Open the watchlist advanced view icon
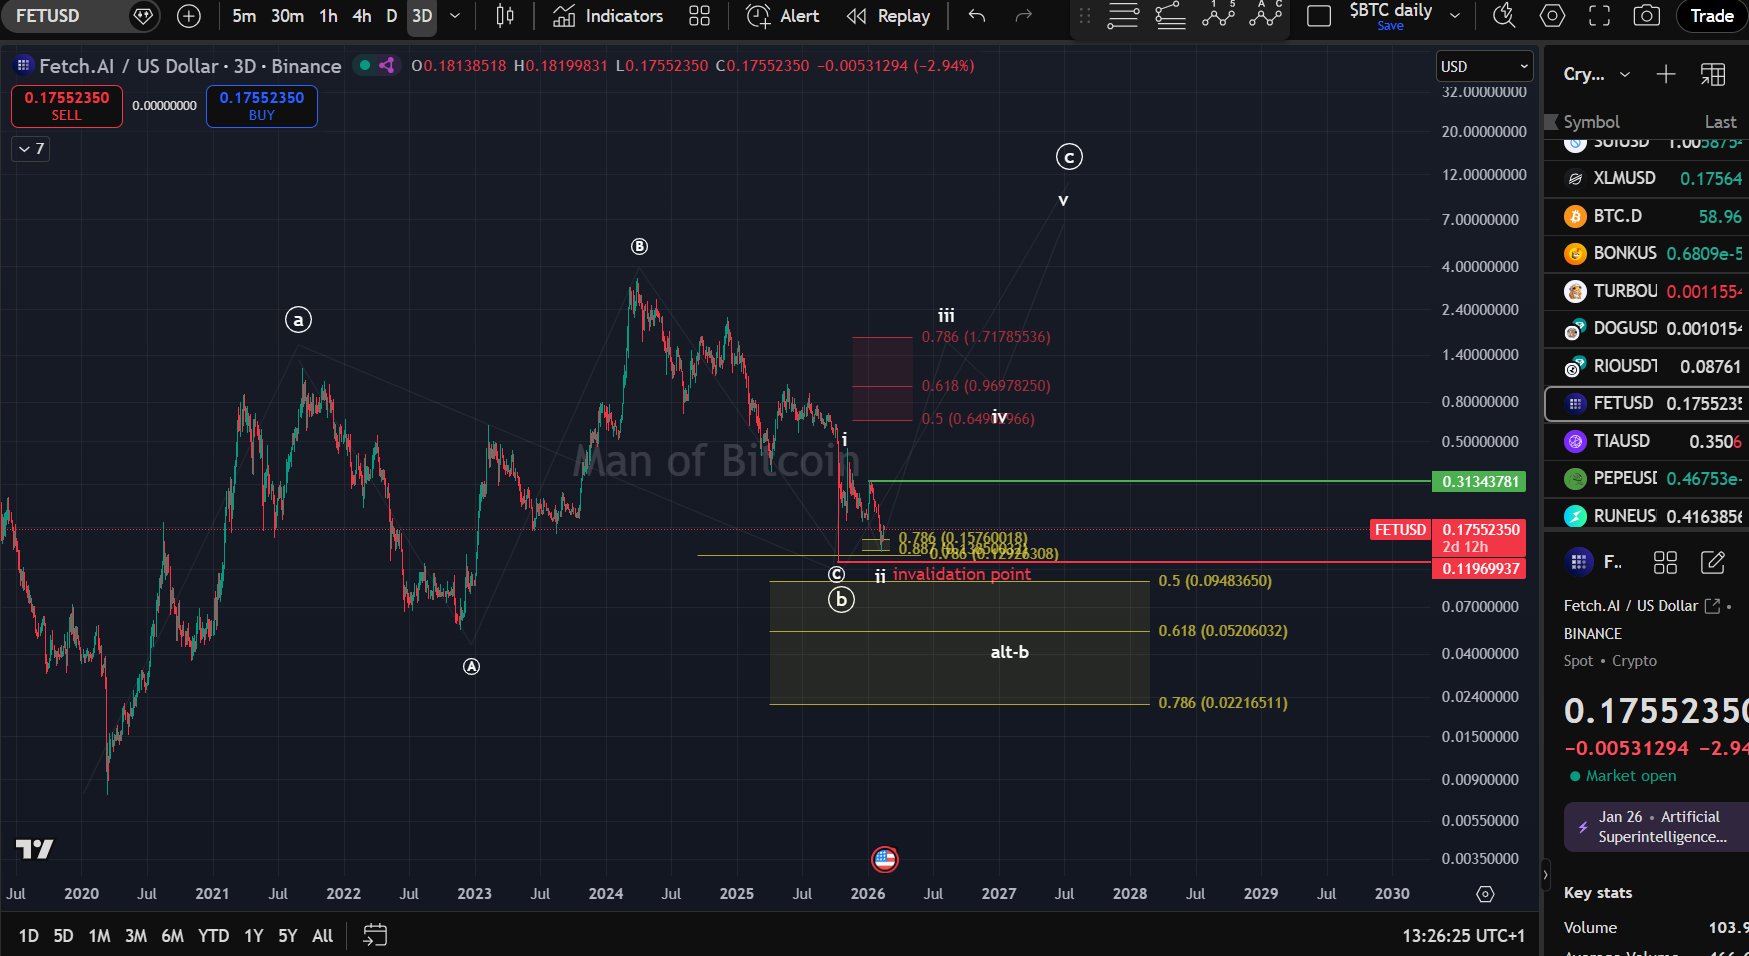 [1713, 74]
